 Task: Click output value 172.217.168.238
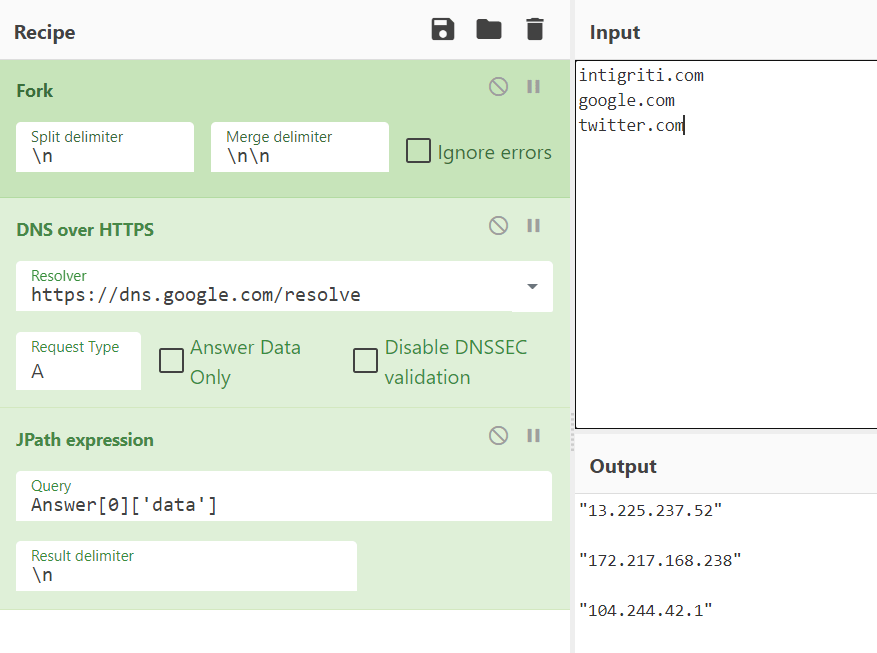click(x=660, y=560)
